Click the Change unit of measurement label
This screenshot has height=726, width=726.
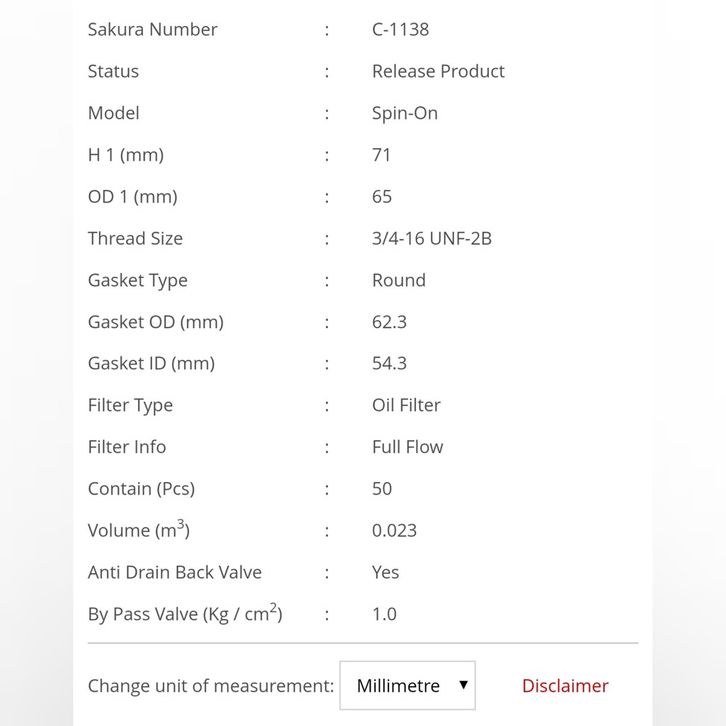pyautogui.click(x=211, y=686)
